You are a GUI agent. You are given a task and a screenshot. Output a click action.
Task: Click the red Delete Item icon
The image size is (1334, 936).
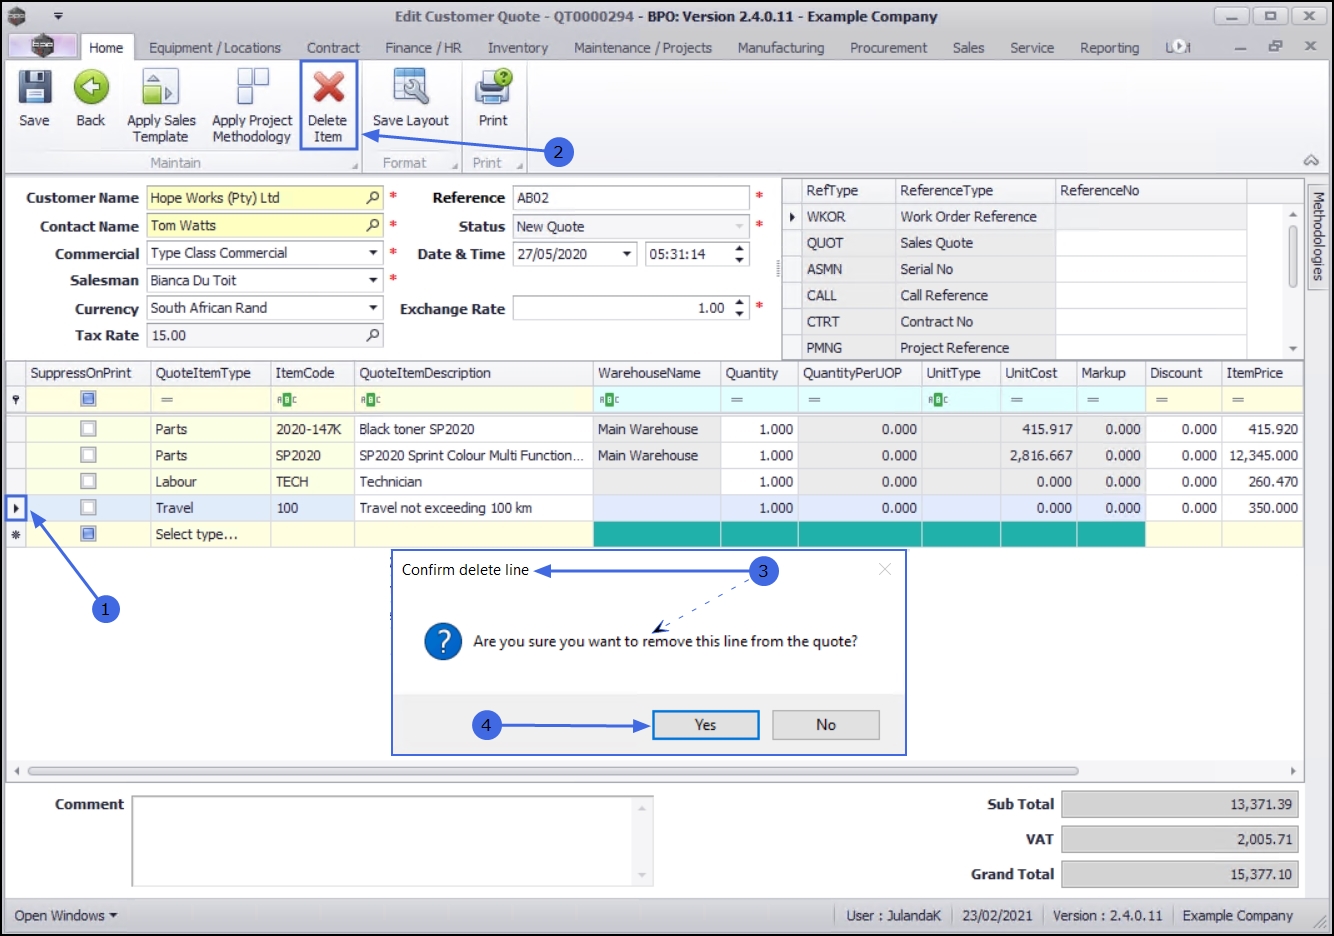tap(328, 89)
